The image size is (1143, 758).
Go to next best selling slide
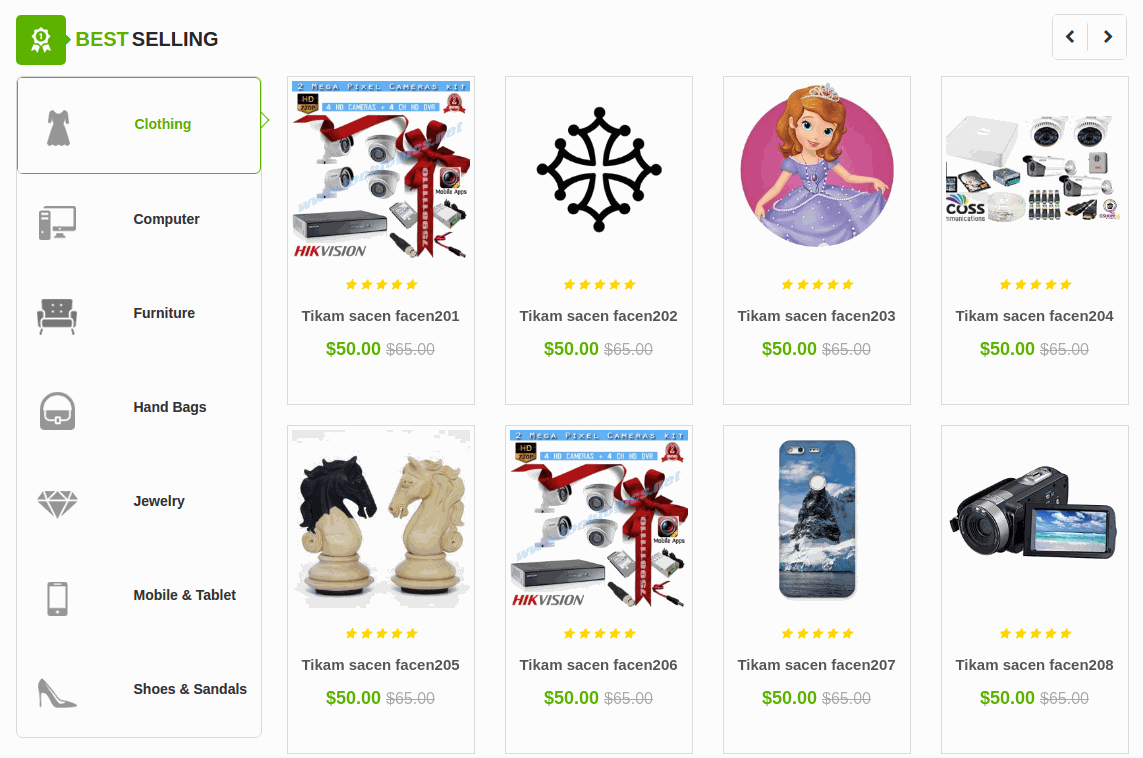[1108, 36]
